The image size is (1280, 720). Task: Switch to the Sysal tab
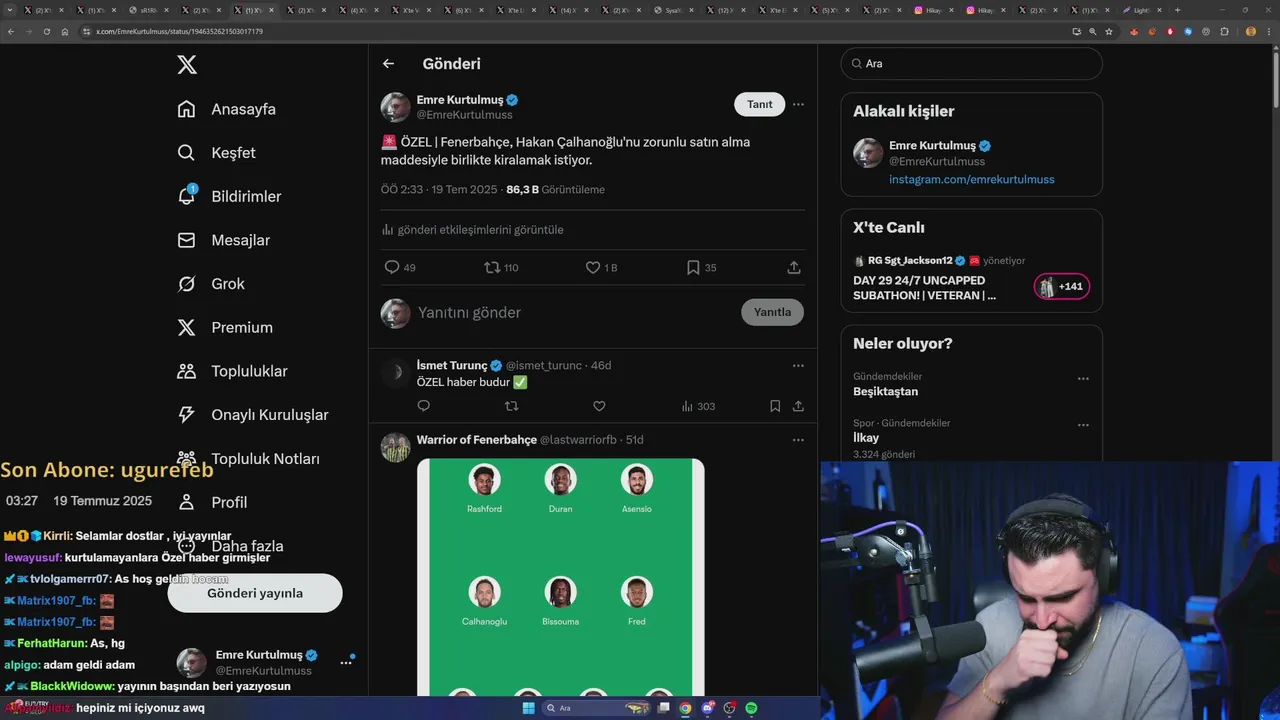tap(677, 10)
